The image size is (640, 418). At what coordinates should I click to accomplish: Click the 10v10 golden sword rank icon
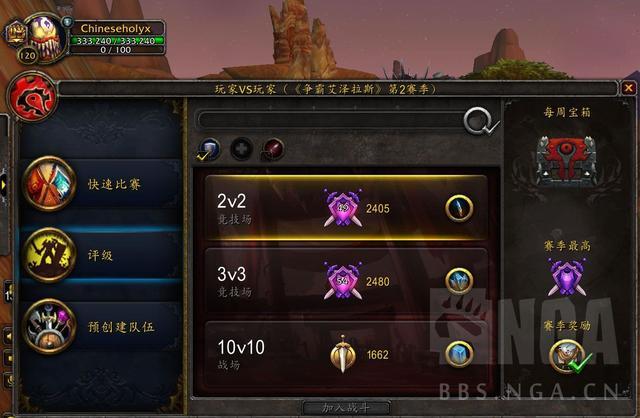tap(343, 354)
